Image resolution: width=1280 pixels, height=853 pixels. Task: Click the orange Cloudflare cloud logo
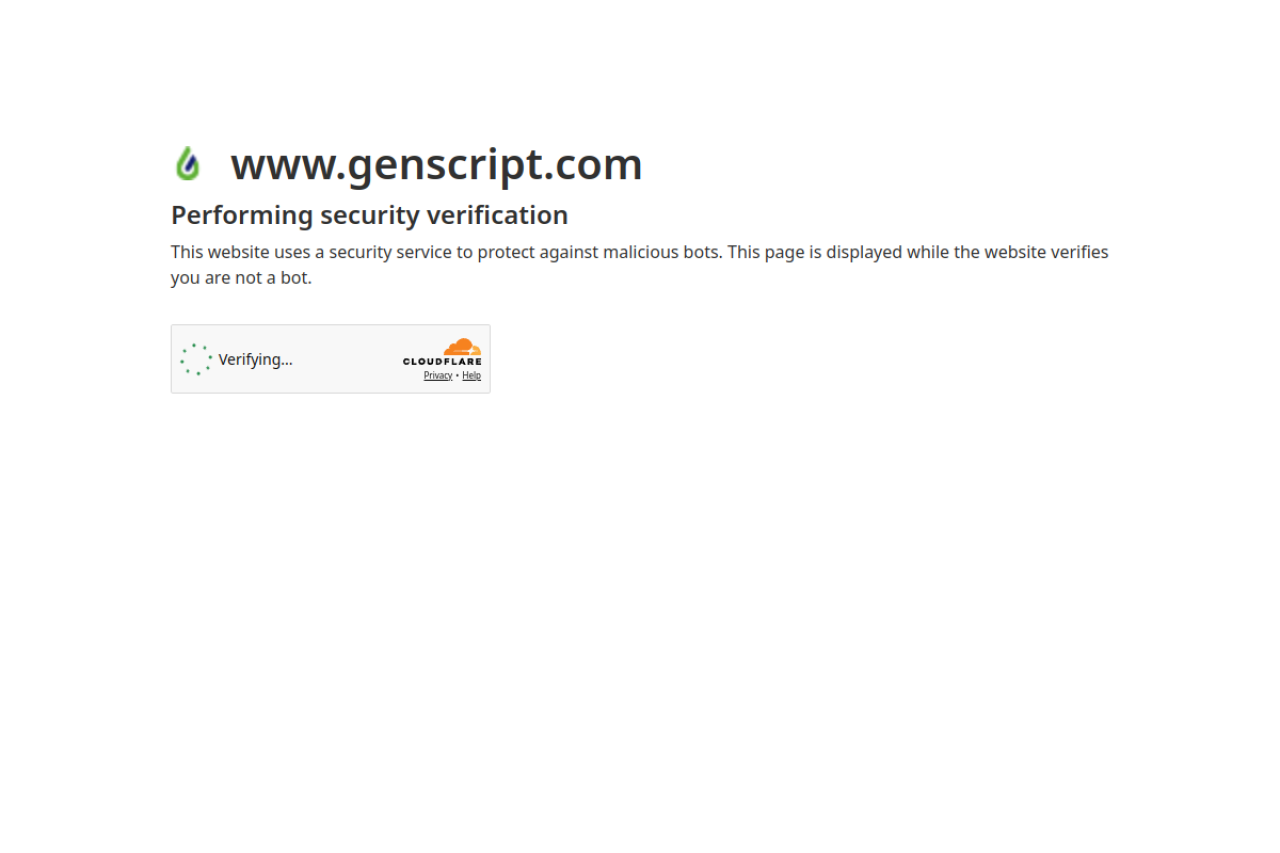tap(463, 346)
